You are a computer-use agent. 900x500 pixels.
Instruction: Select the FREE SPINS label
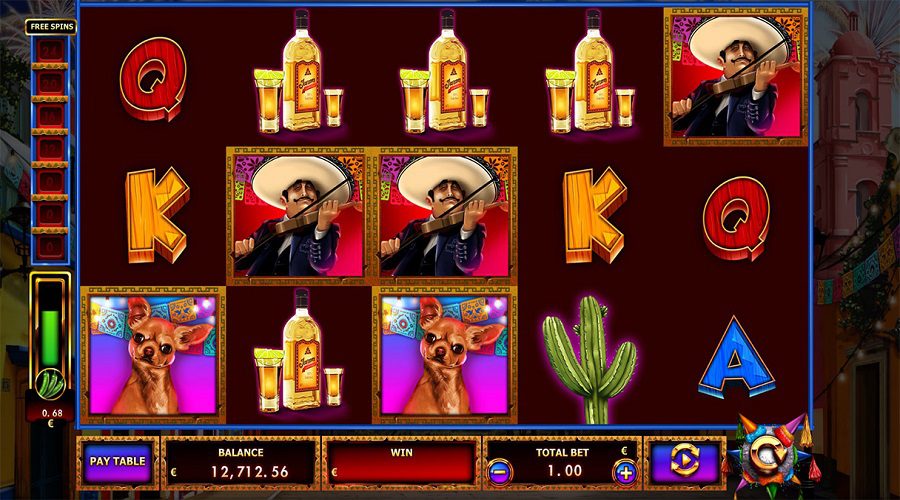52,26
